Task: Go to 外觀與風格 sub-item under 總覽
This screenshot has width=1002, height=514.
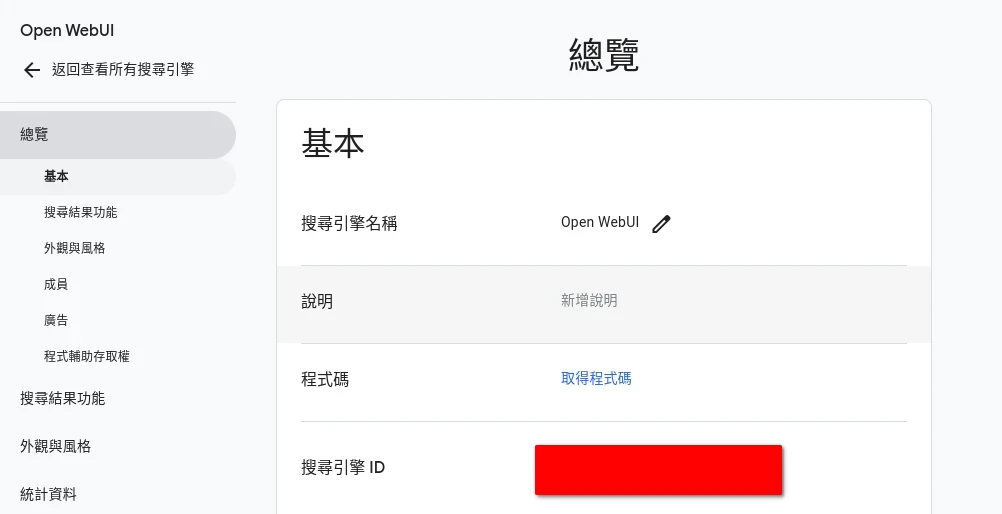Action: click(75, 249)
